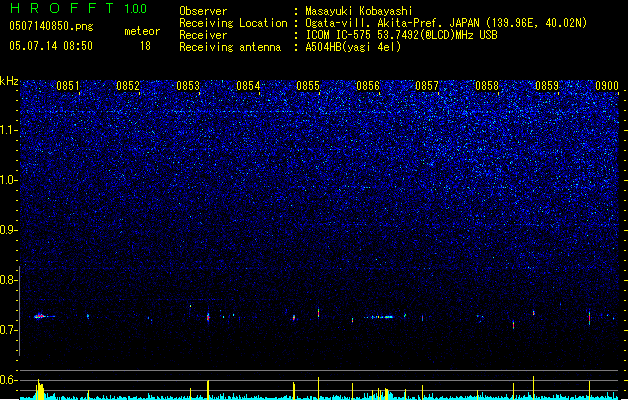
Task: Click the Receiver label
Action: 203,35
